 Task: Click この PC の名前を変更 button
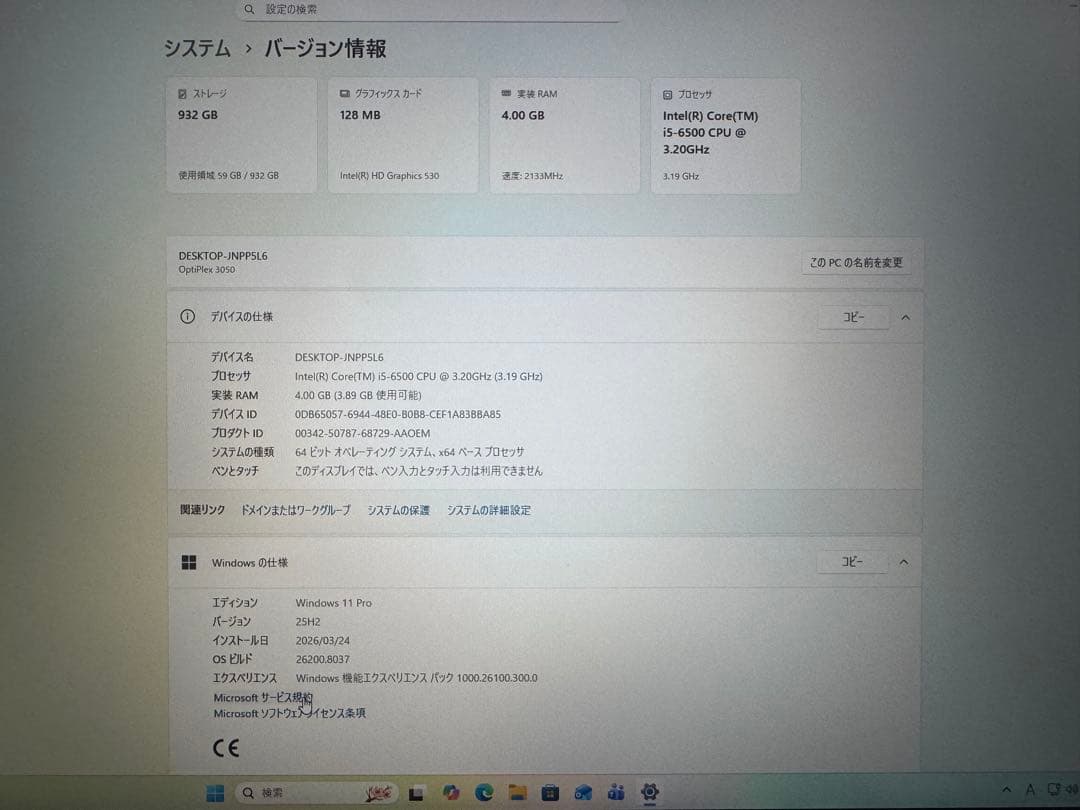pos(856,262)
